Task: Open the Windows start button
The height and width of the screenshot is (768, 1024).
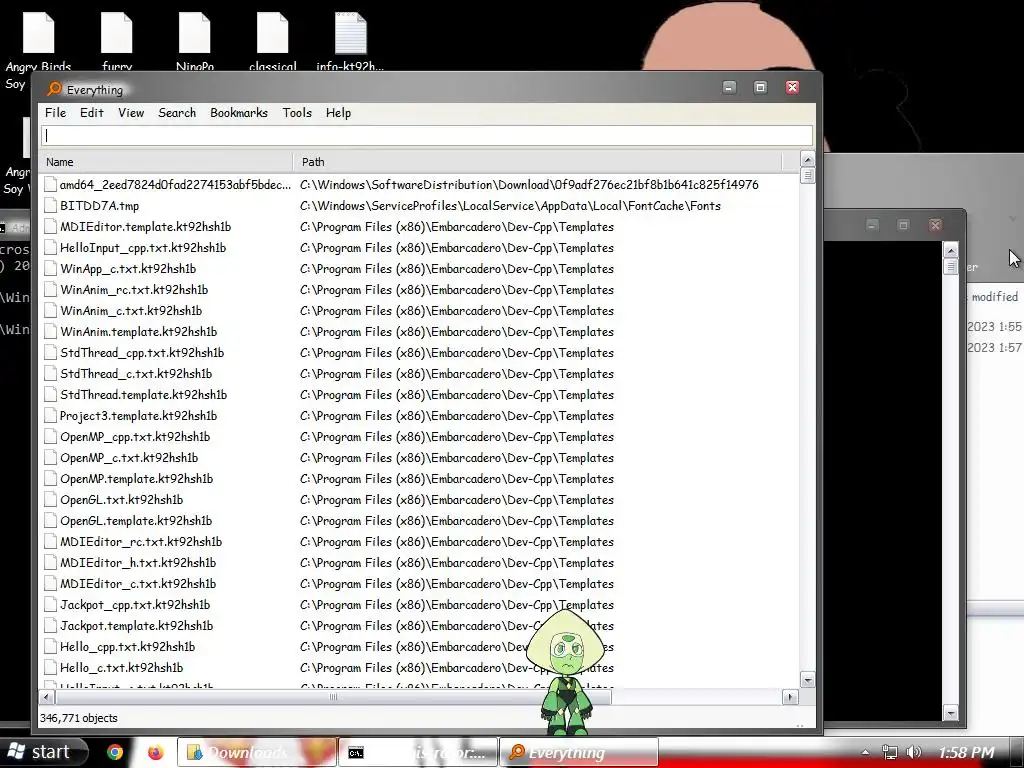Action: tap(43, 752)
